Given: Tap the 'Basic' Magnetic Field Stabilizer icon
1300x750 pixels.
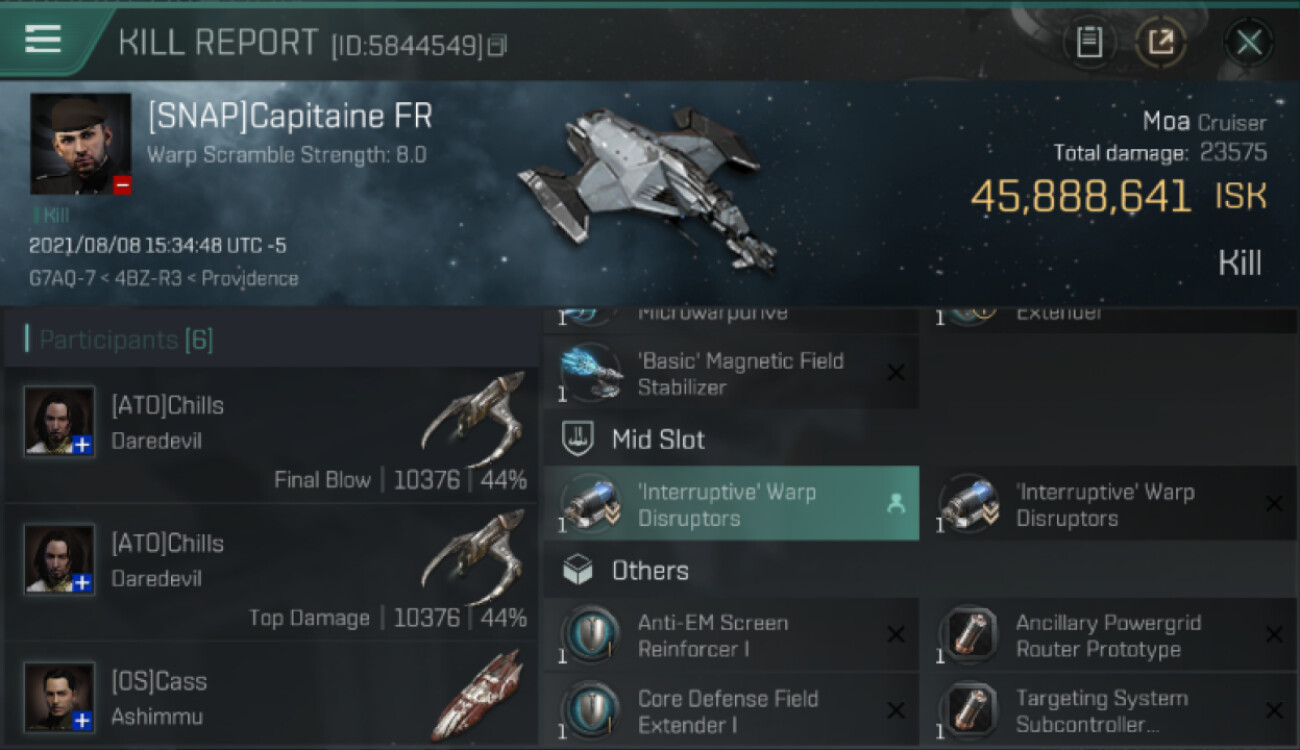Looking at the screenshot, I should pyautogui.click(x=591, y=373).
